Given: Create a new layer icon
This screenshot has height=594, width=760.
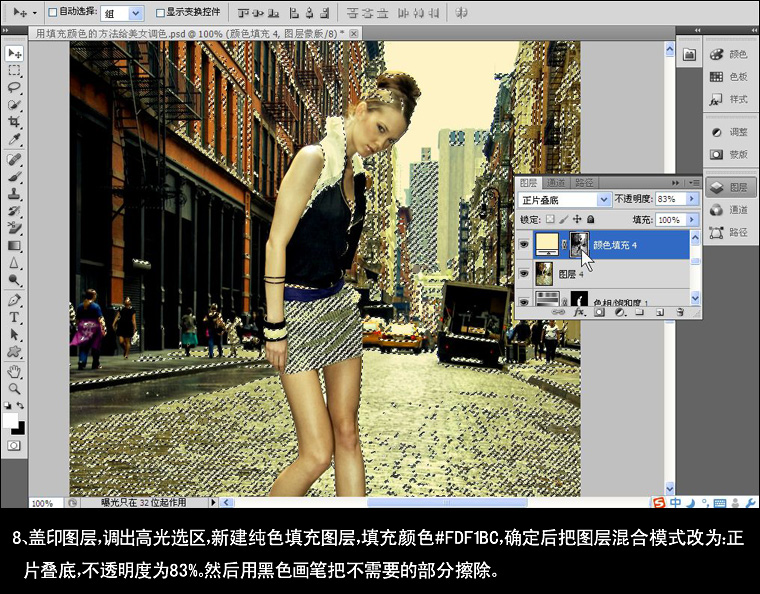Looking at the screenshot, I should (x=660, y=313).
